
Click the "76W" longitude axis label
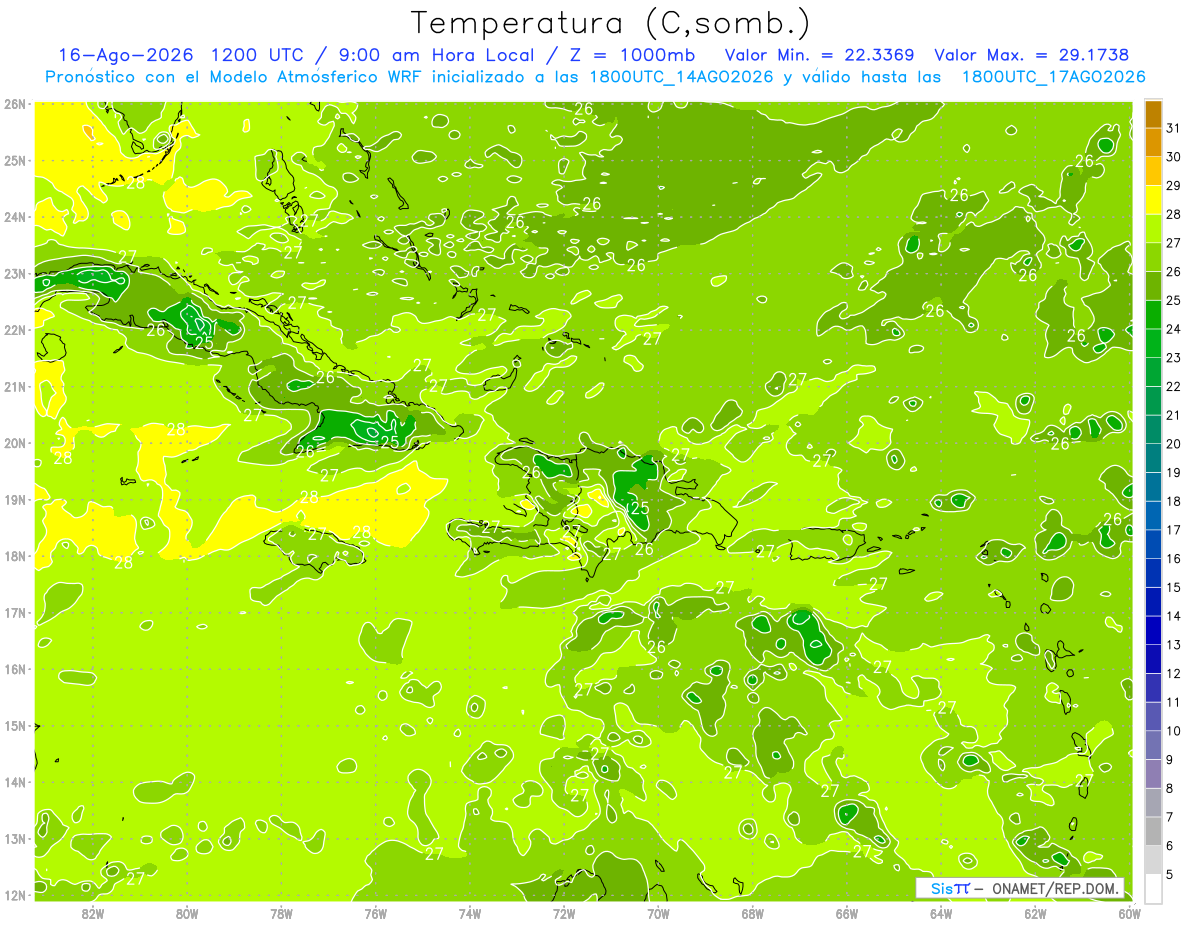[376, 913]
